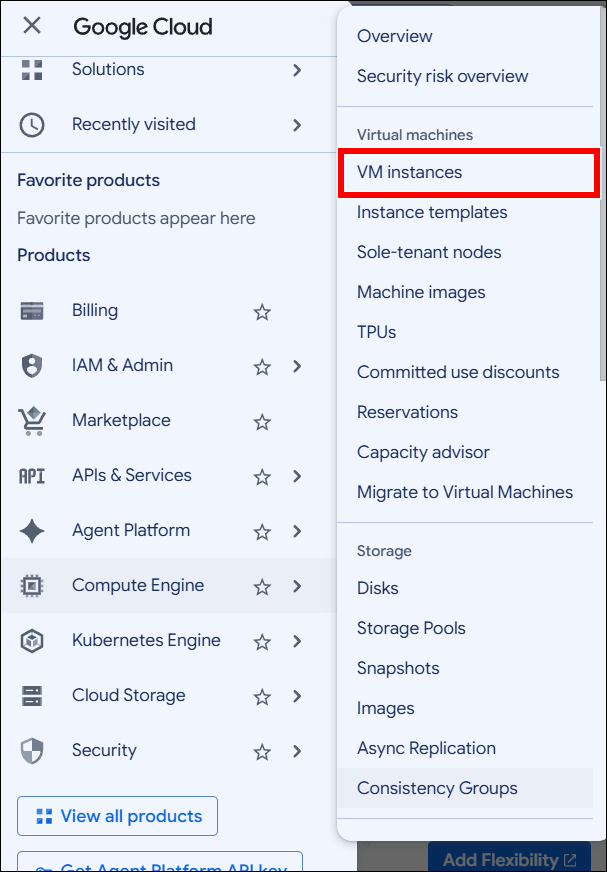The width and height of the screenshot is (607, 872).
Task: Star Security as a favorite
Action: point(262,752)
